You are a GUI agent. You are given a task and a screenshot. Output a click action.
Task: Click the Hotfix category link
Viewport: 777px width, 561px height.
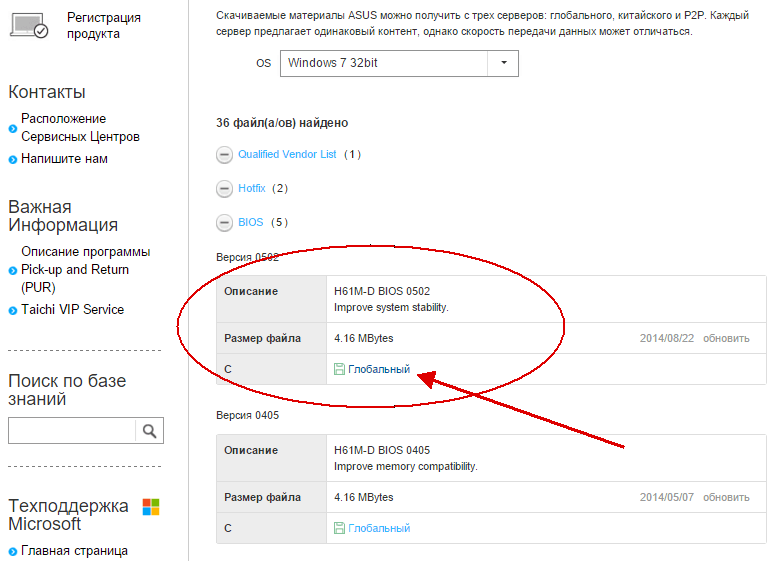(x=252, y=188)
